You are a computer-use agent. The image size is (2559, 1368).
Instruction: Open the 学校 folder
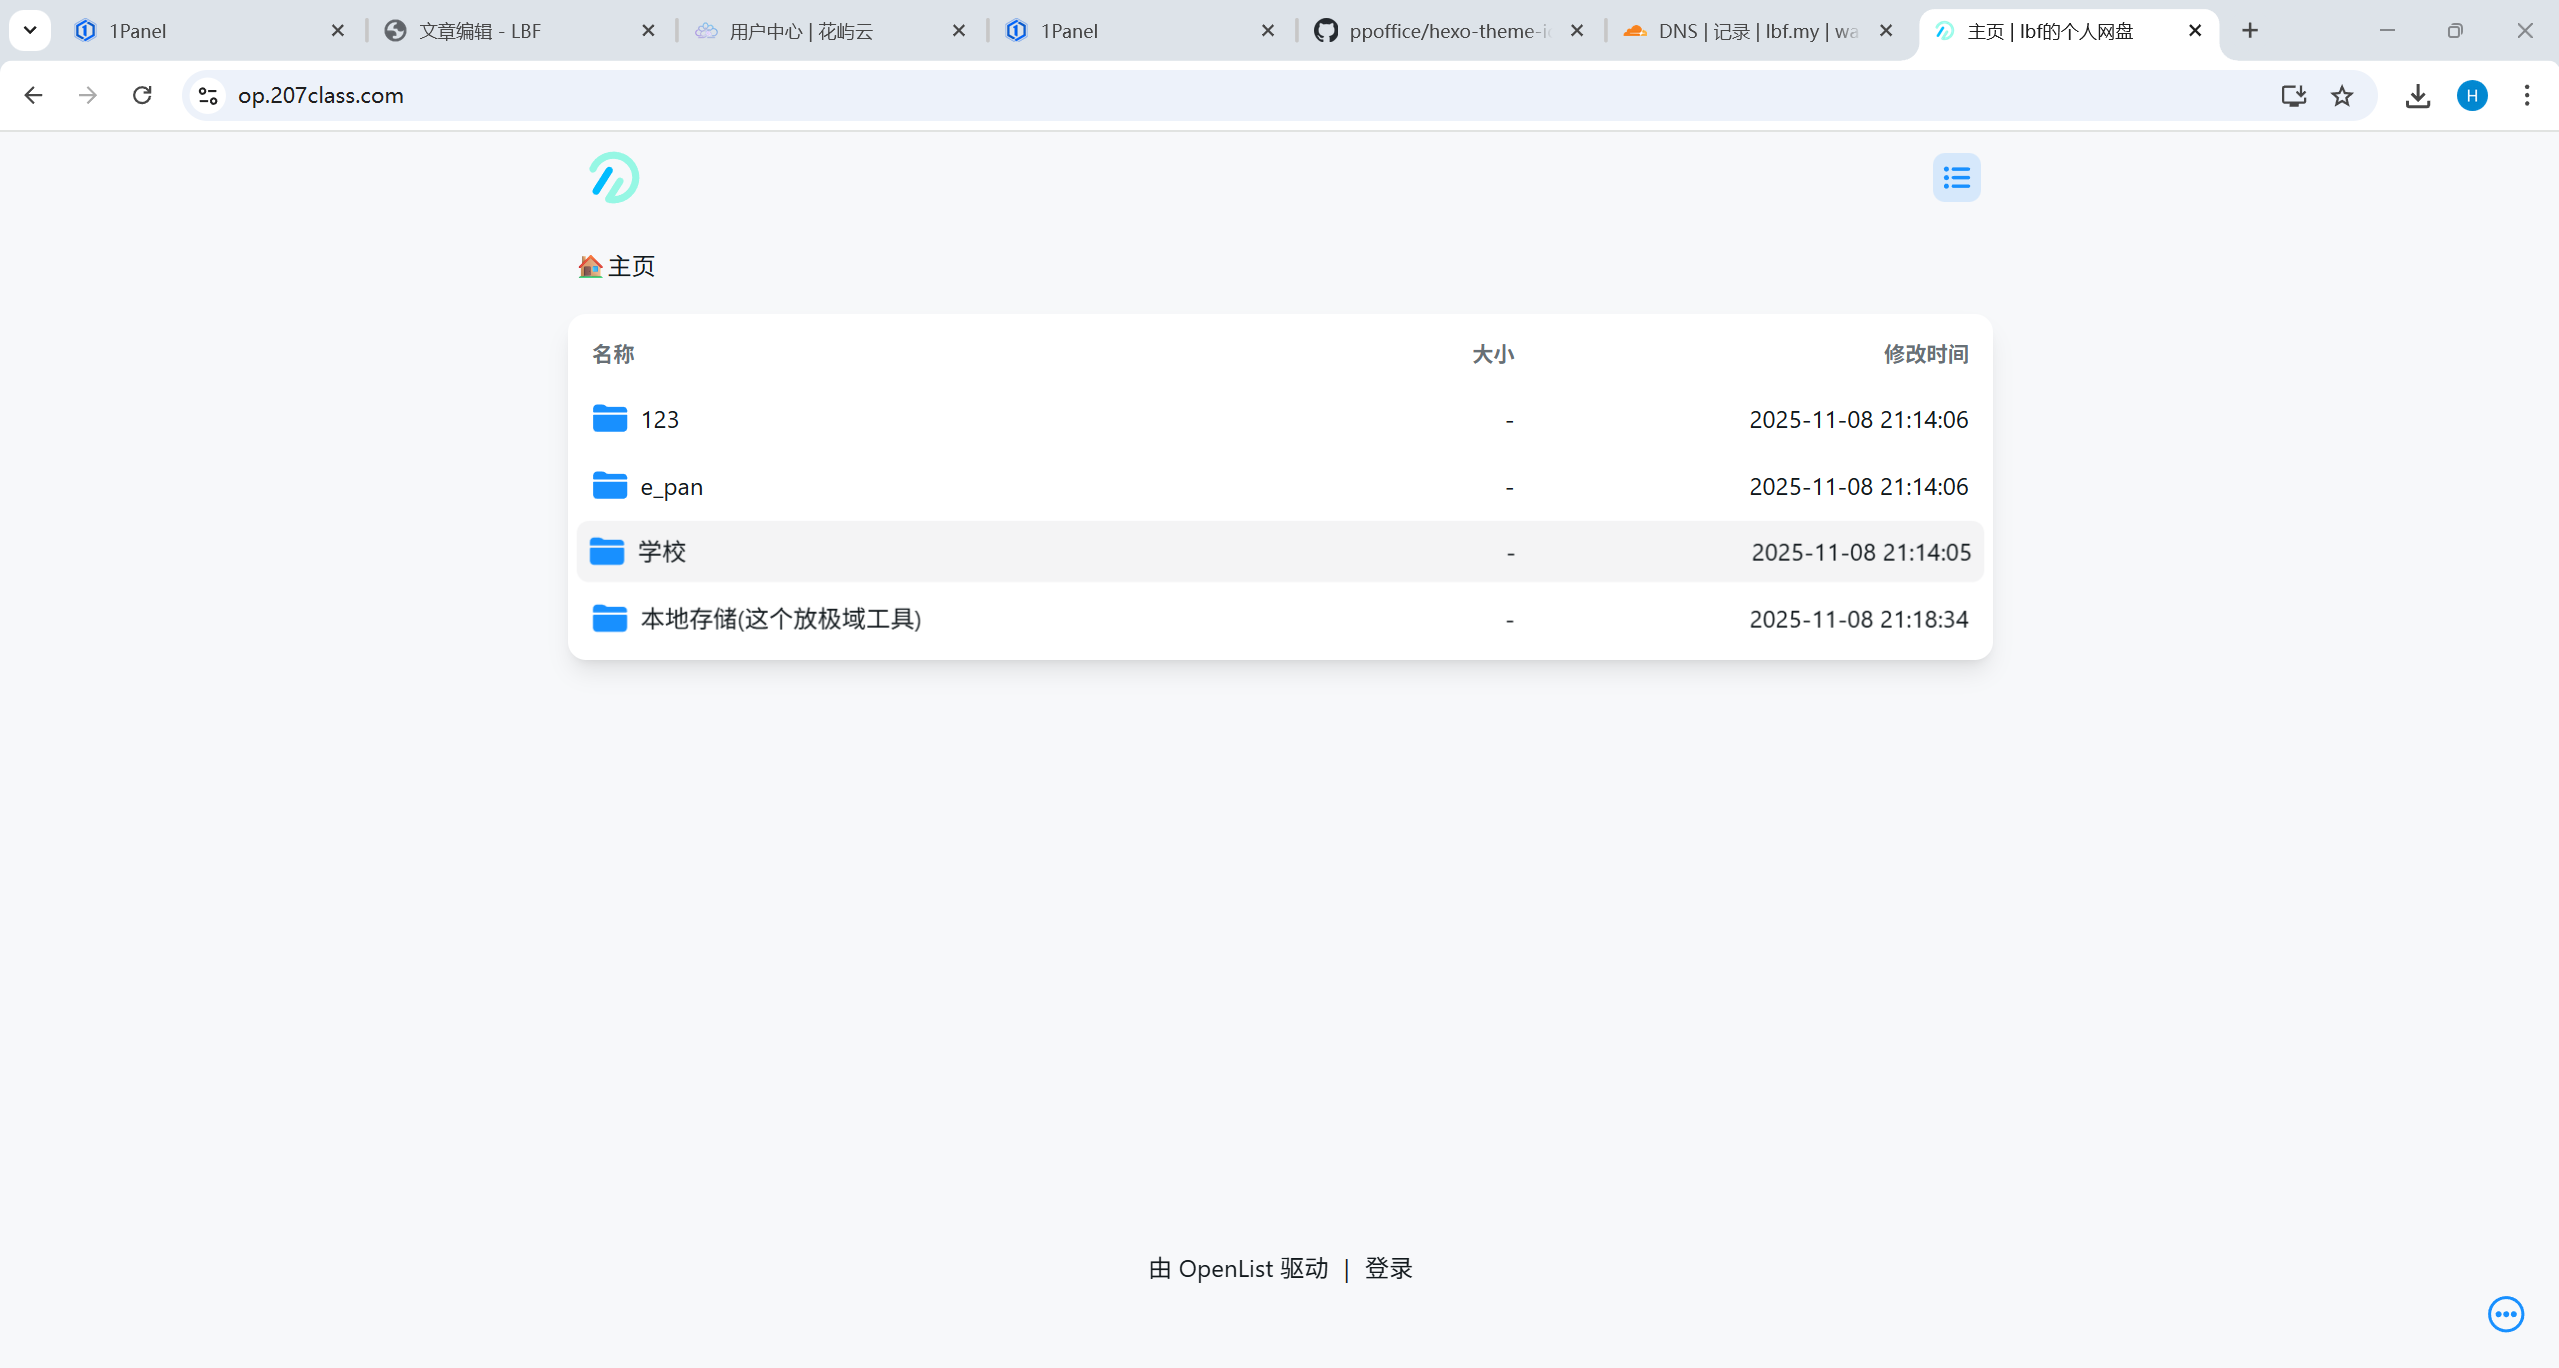[661, 552]
